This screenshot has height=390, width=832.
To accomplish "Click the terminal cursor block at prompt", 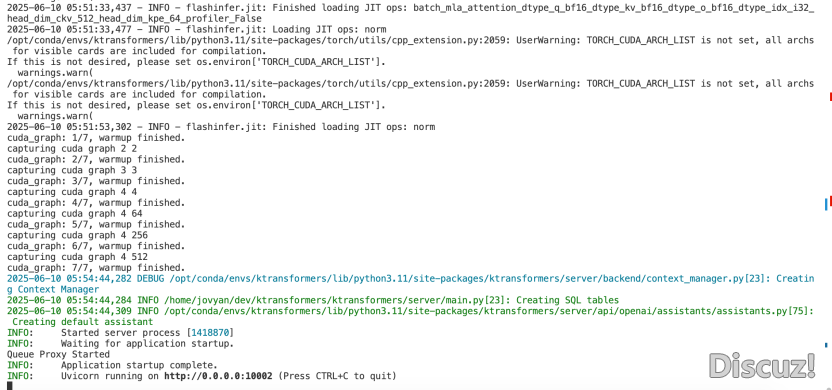I will coord(10,386).
